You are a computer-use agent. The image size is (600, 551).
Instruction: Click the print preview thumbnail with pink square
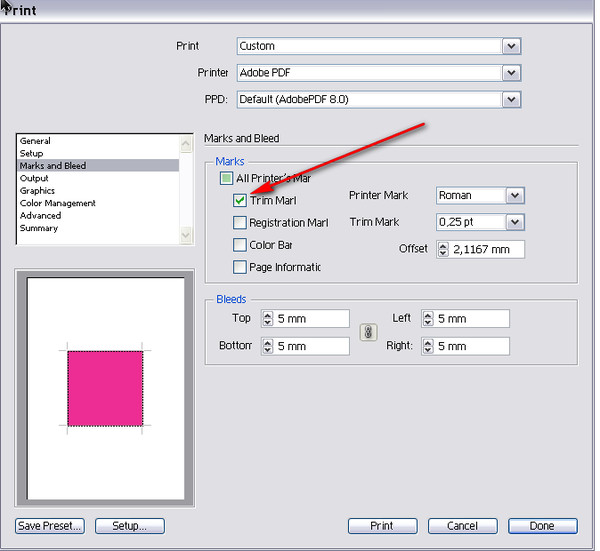pos(105,388)
